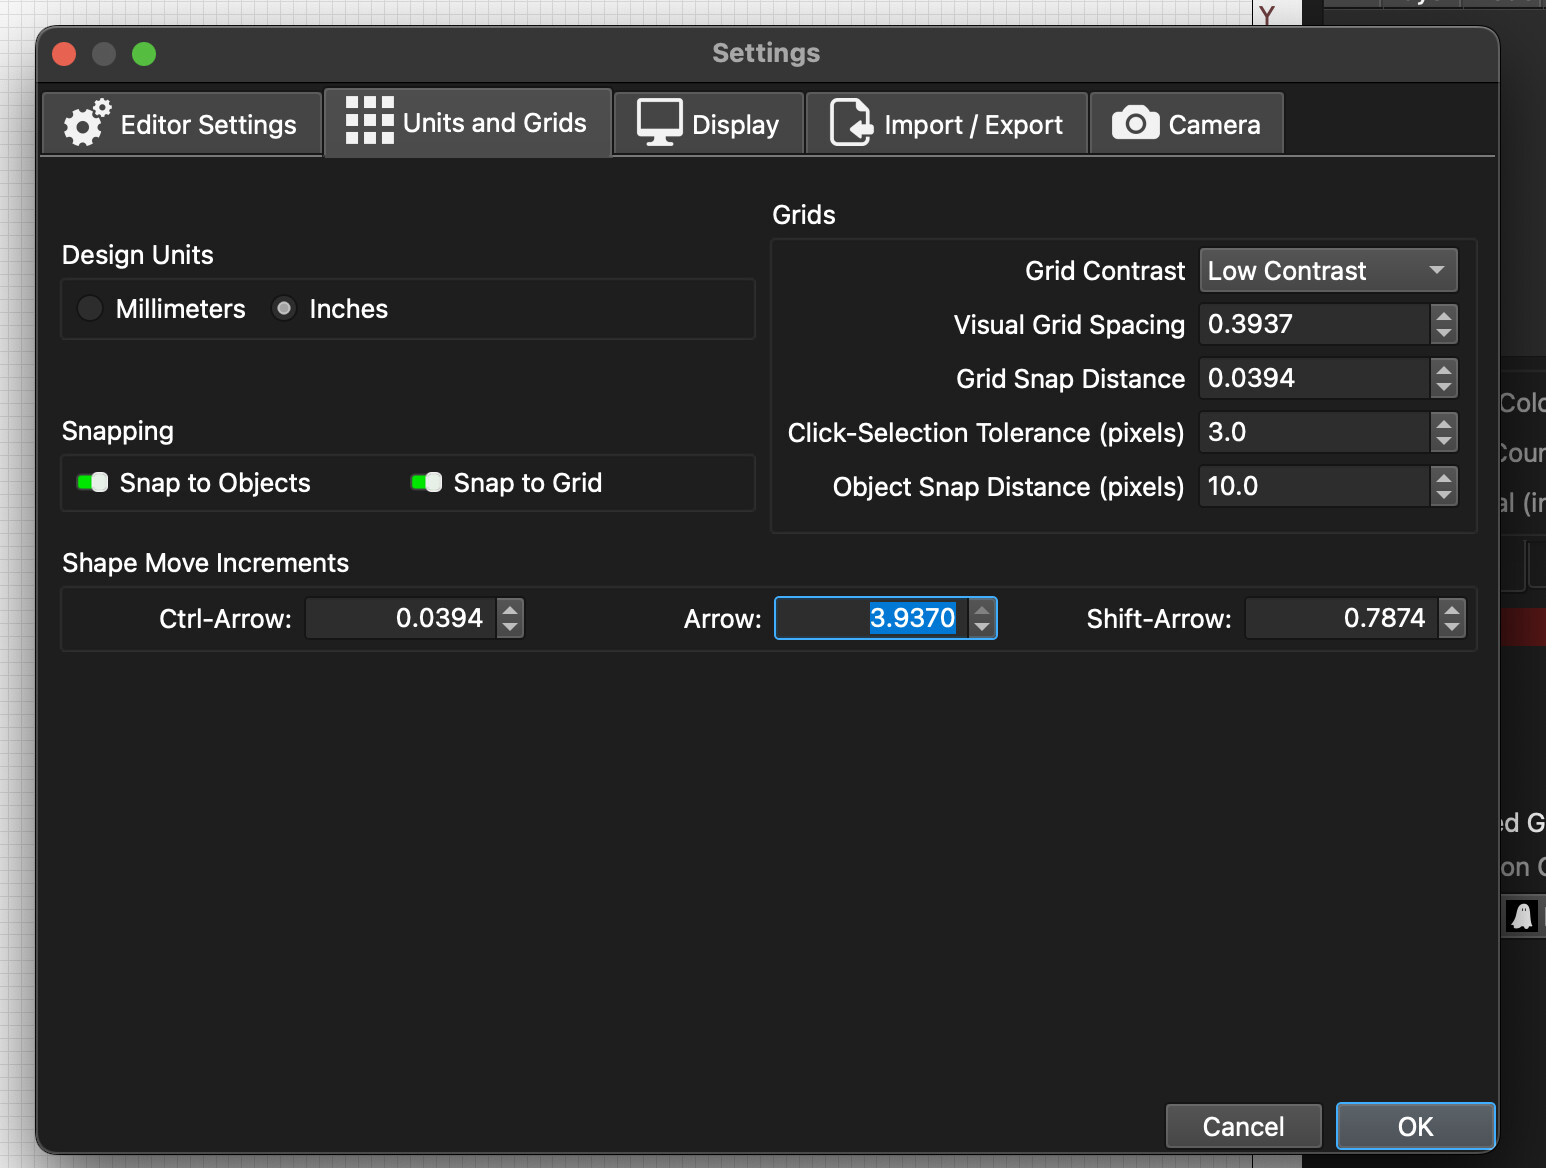Image resolution: width=1546 pixels, height=1168 pixels.
Task: Disable the Snap to Grid switch
Action: click(427, 483)
